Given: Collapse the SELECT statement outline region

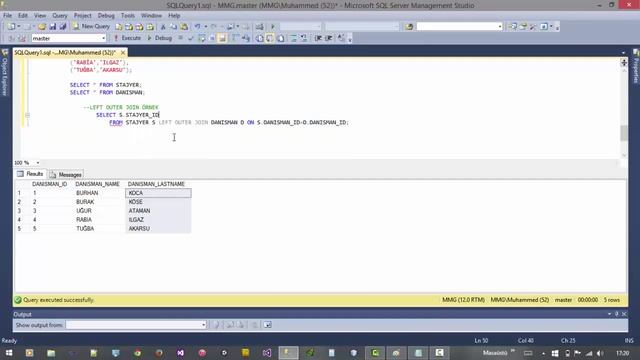Looking at the screenshot, I should 27,115.
